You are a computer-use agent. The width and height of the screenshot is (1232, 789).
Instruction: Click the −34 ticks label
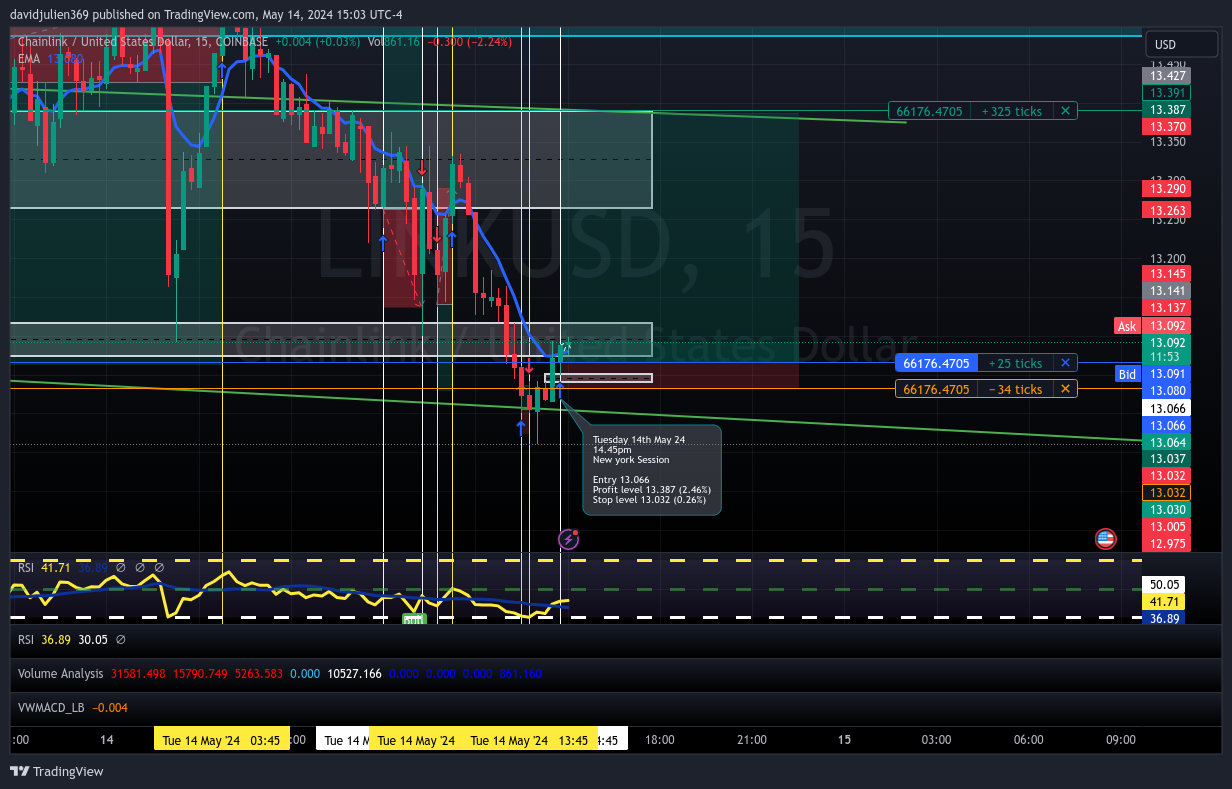pyautogui.click(x=1015, y=389)
